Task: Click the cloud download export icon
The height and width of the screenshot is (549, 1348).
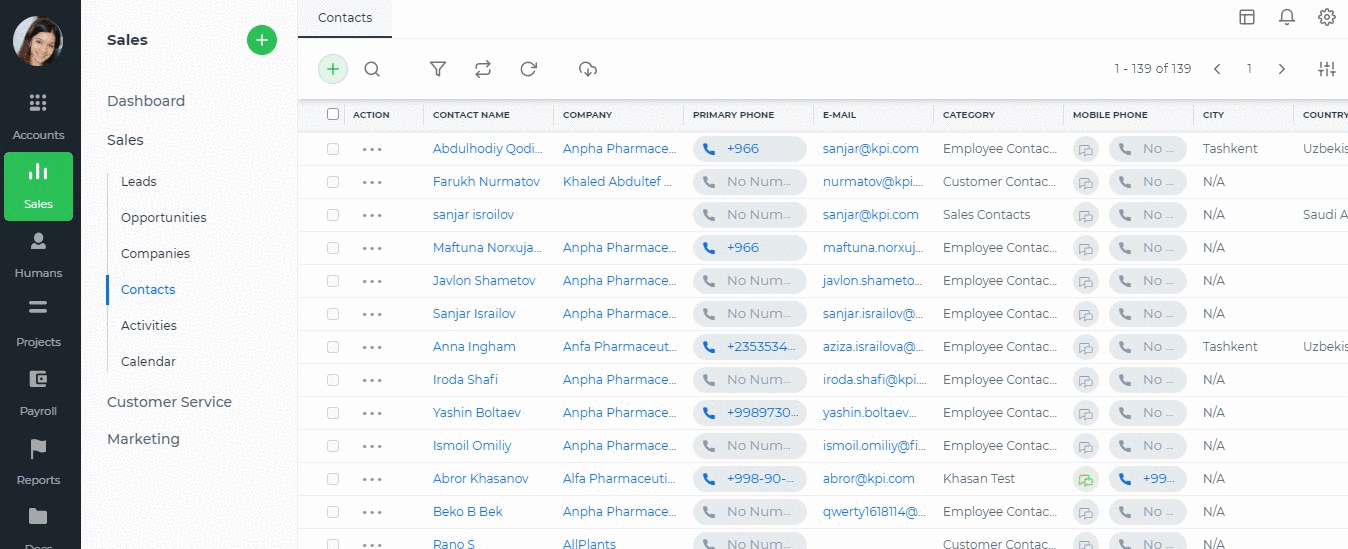Action: pyautogui.click(x=588, y=69)
